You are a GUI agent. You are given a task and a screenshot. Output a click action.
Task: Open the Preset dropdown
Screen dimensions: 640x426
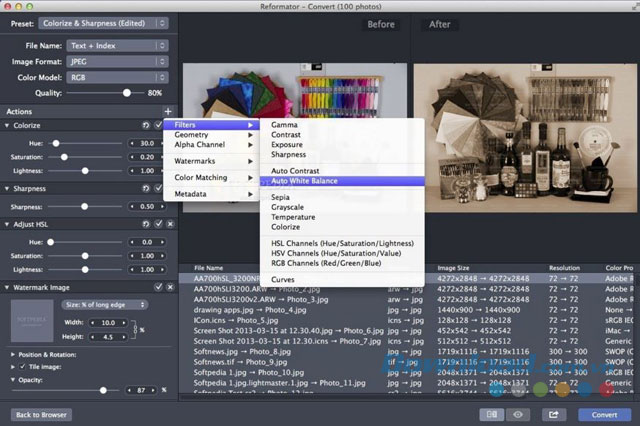point(106,22)
